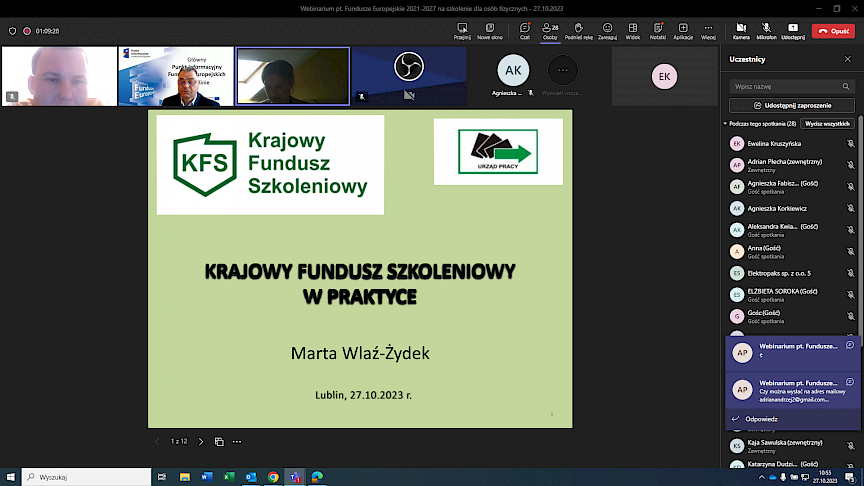Screen dimensions: 864x486
Task: Raise hand with Podnieś rękę
Action: (579, 31)
